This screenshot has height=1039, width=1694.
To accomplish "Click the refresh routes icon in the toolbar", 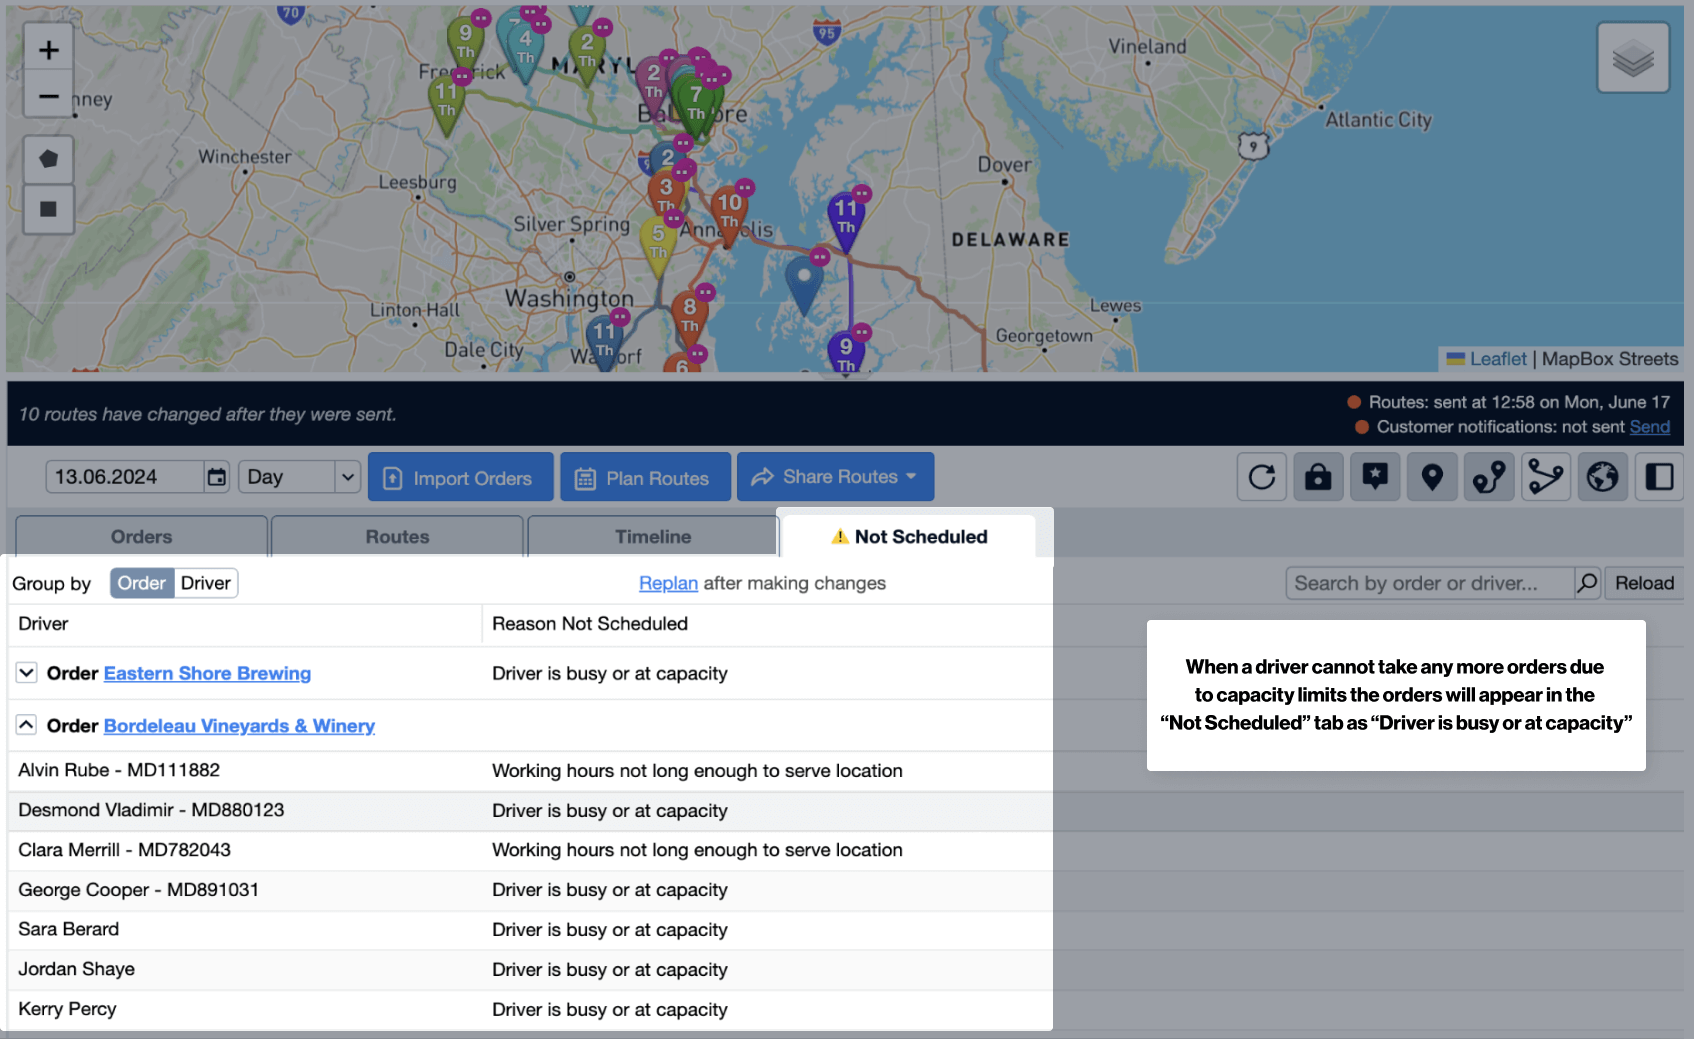I will [1261, 477].
